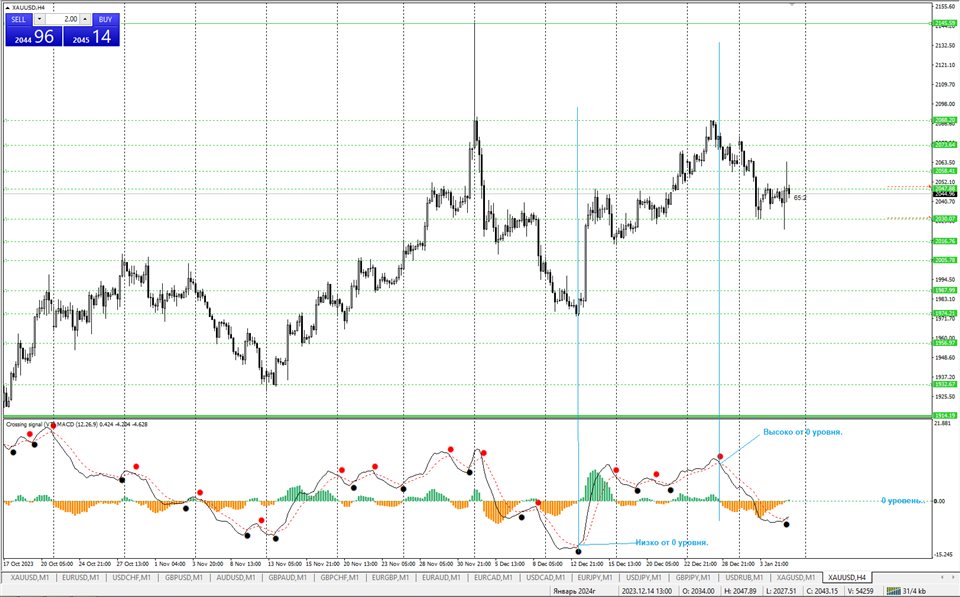
Task: Switch to the USDCAD,M1 chart tab
Action: point(545,577)
